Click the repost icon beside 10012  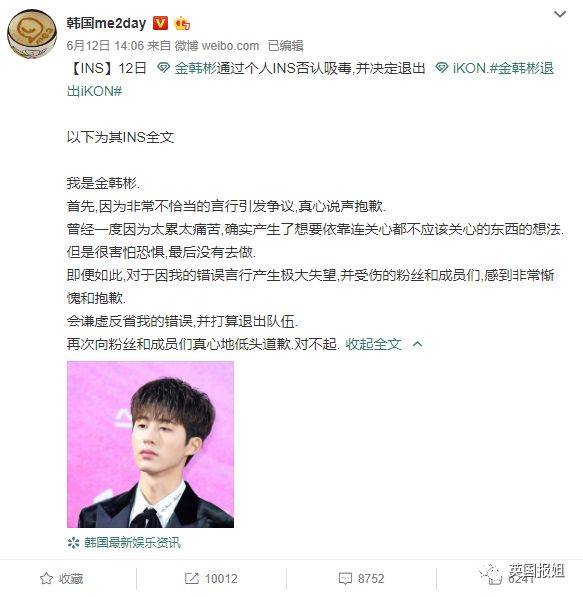pos(192,578)
